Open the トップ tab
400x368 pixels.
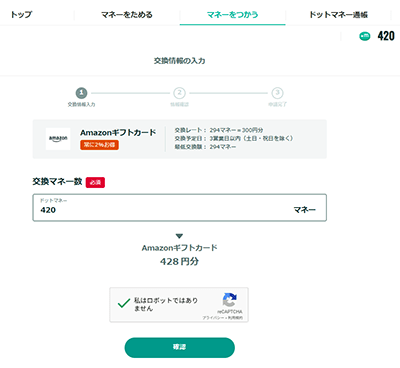21,14
